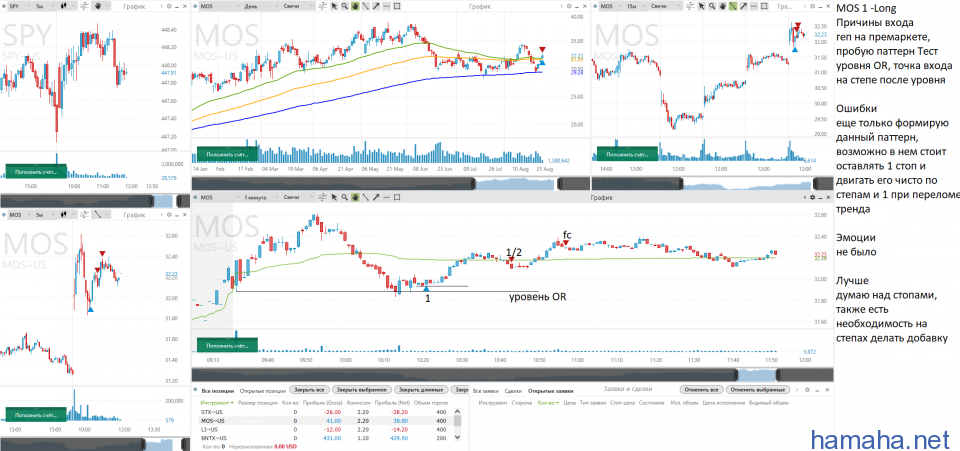This screenshot has height=451, width=960.
Task: Select pointer tool in MOS daily chart
Action: tap(334, 6)
